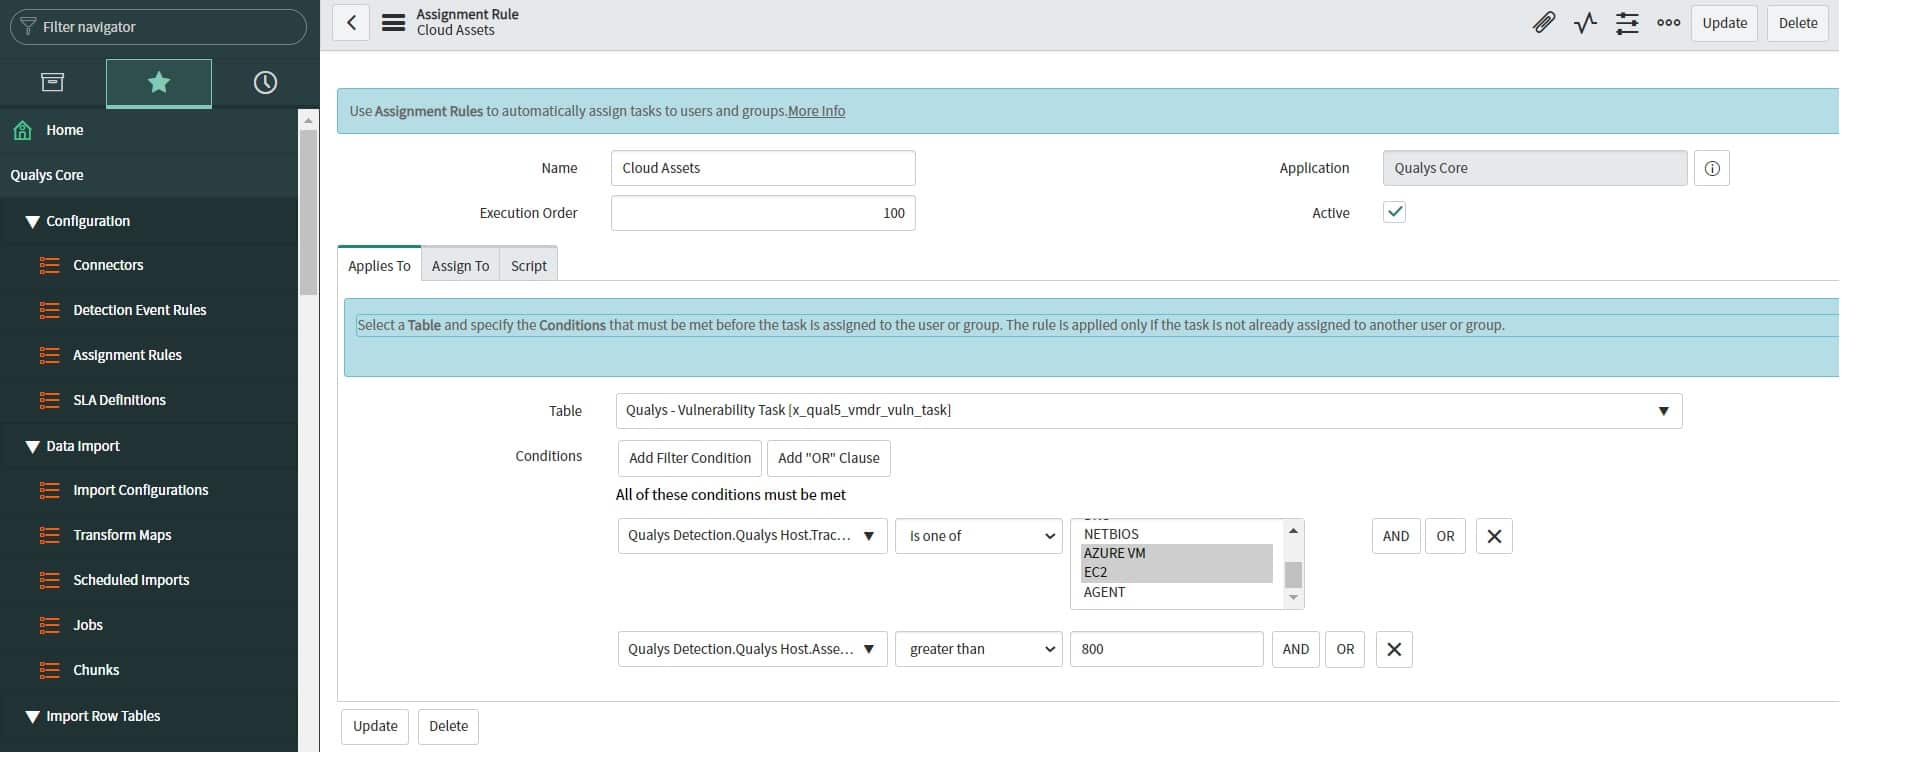1905x764 pixels.
Task: Click the navigator sidebar scrollbar
Action: 308,212
